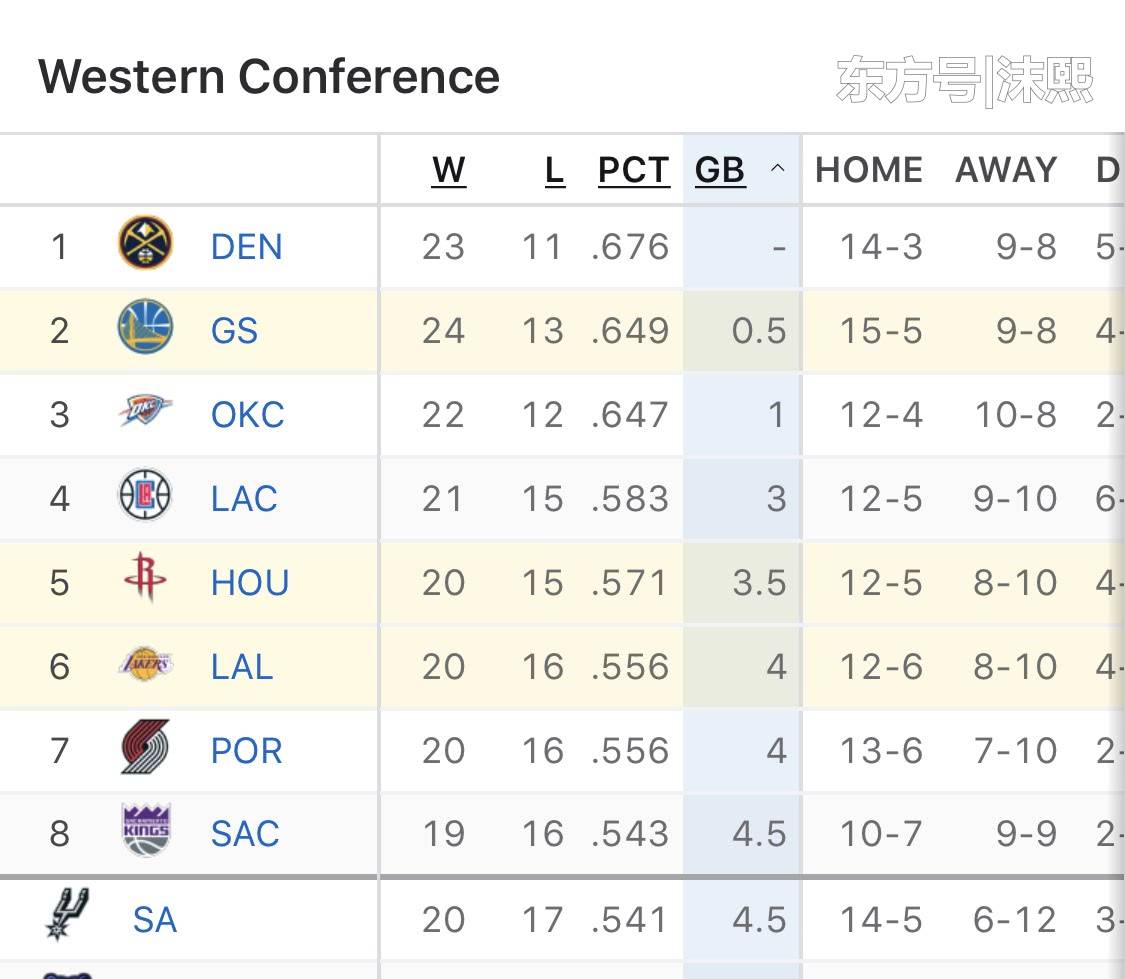The image size is (1125, 979).
Task: Click the Denver Nuggets logo
Action: pos(146,245)
